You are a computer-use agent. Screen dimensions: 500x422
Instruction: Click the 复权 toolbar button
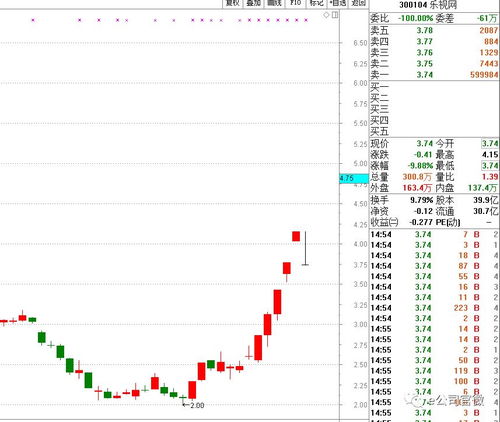tap(232, 3)
